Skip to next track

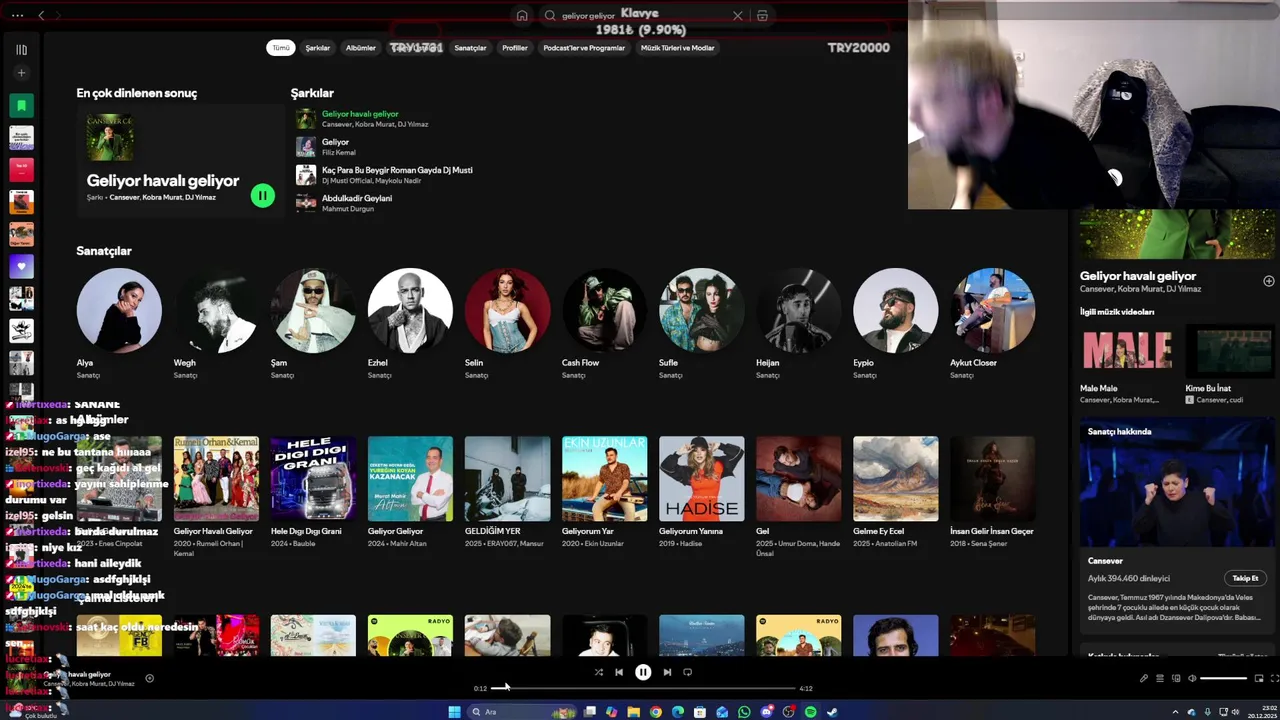click(667, 672)
